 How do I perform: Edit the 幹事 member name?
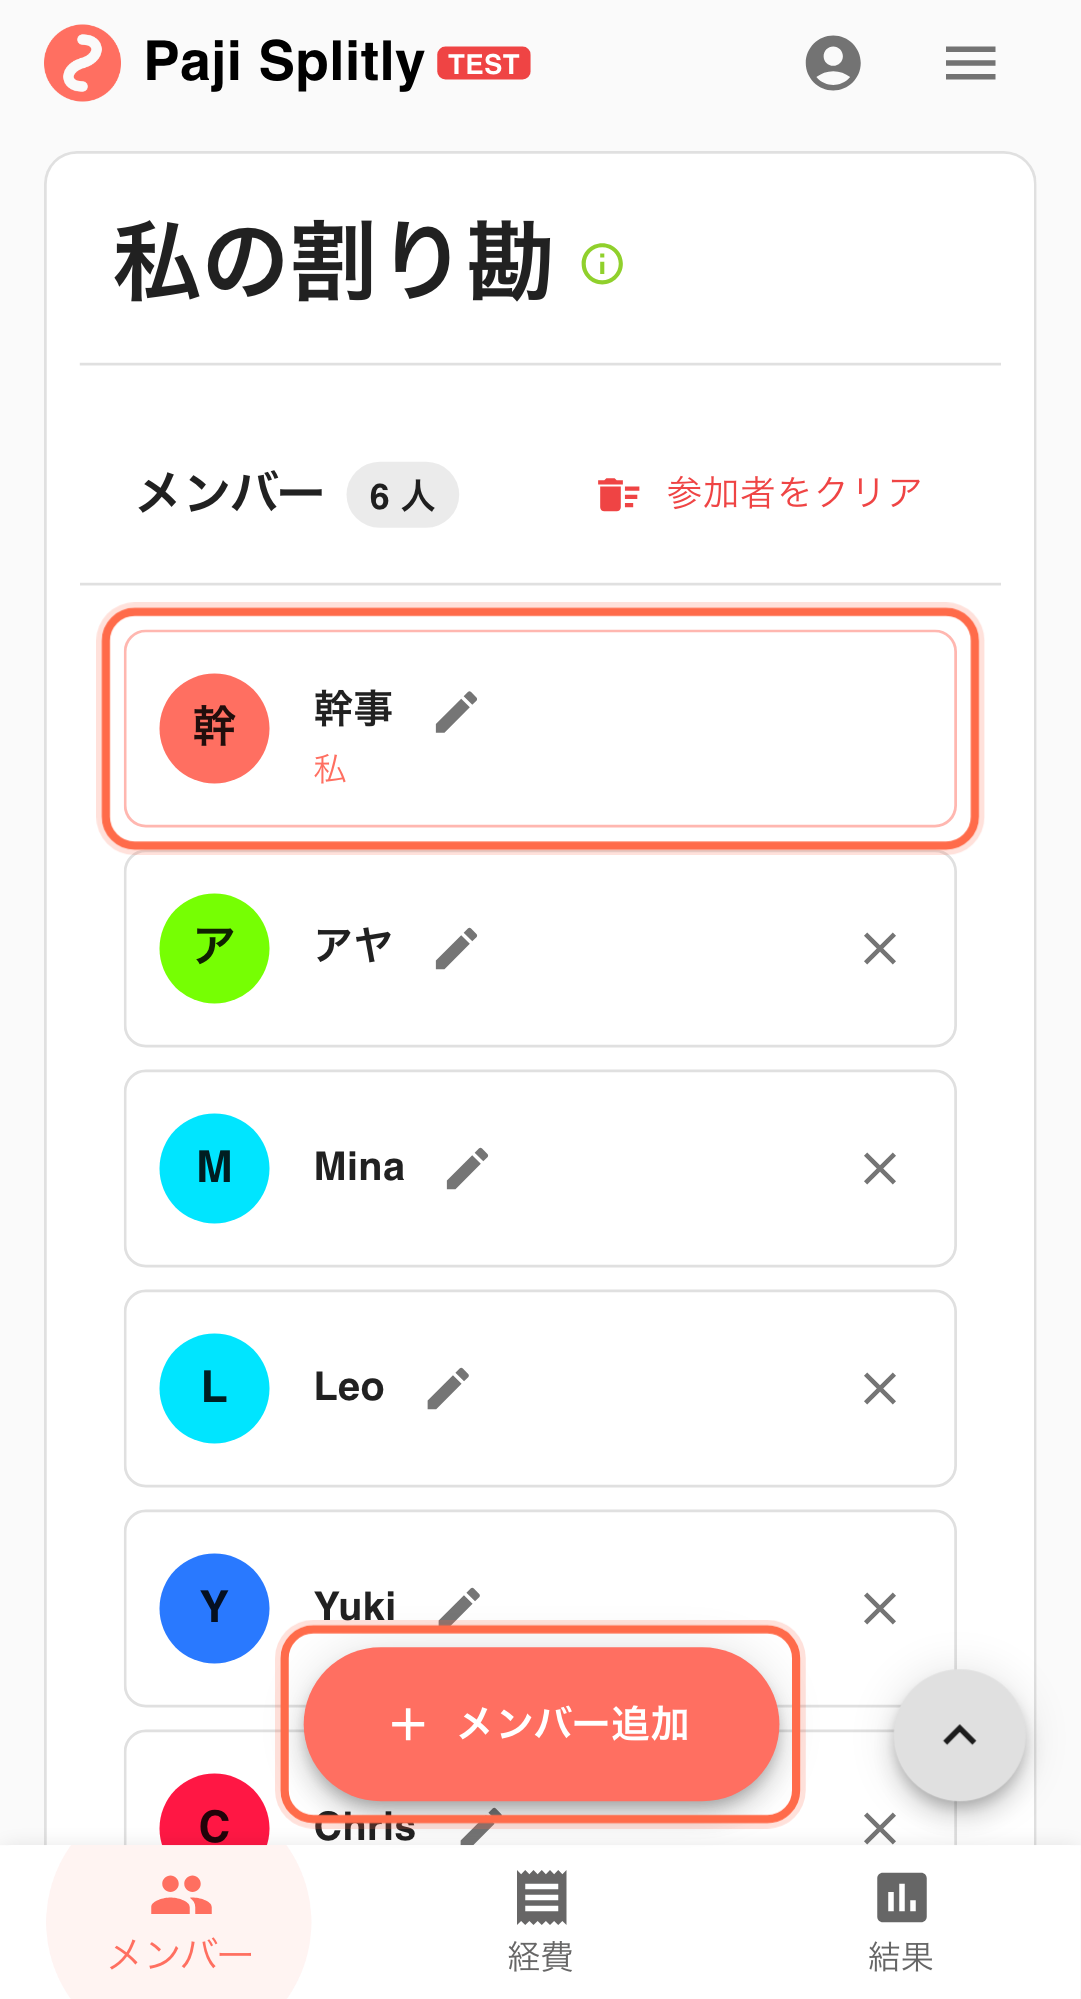pos(456,712)
